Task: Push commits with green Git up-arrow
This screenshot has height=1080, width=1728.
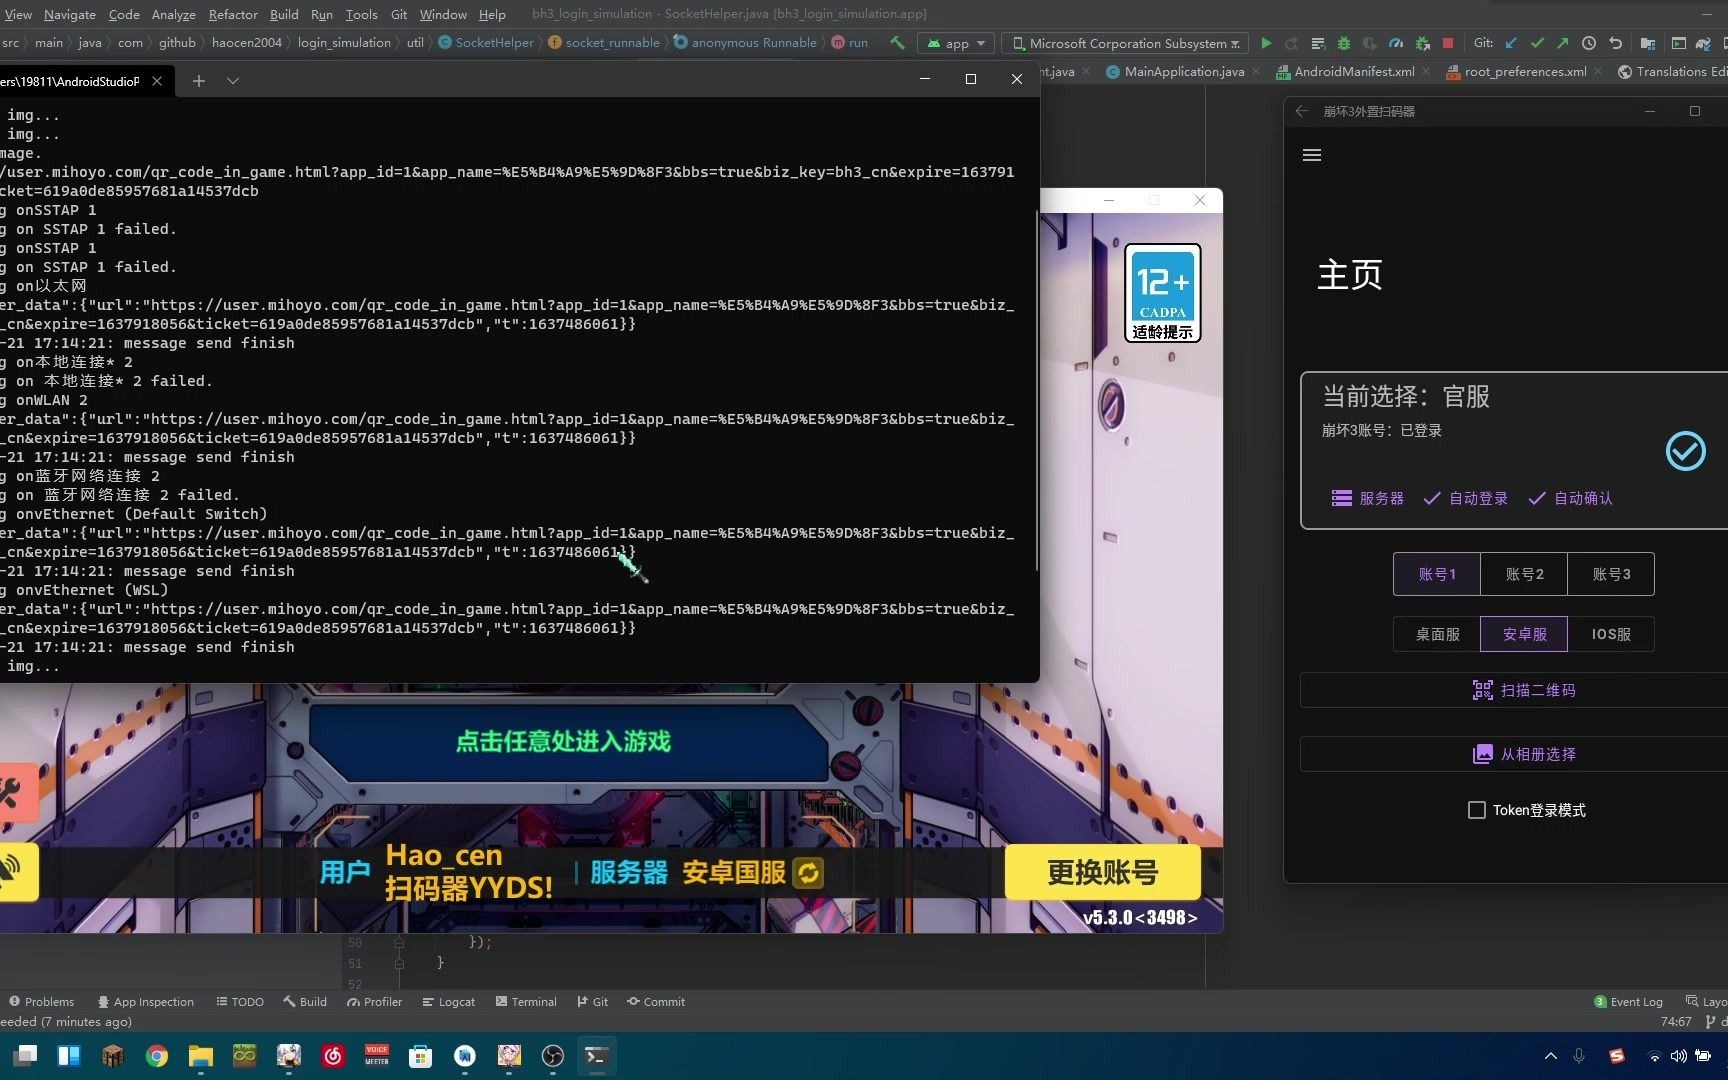Action: (1563, 43)
